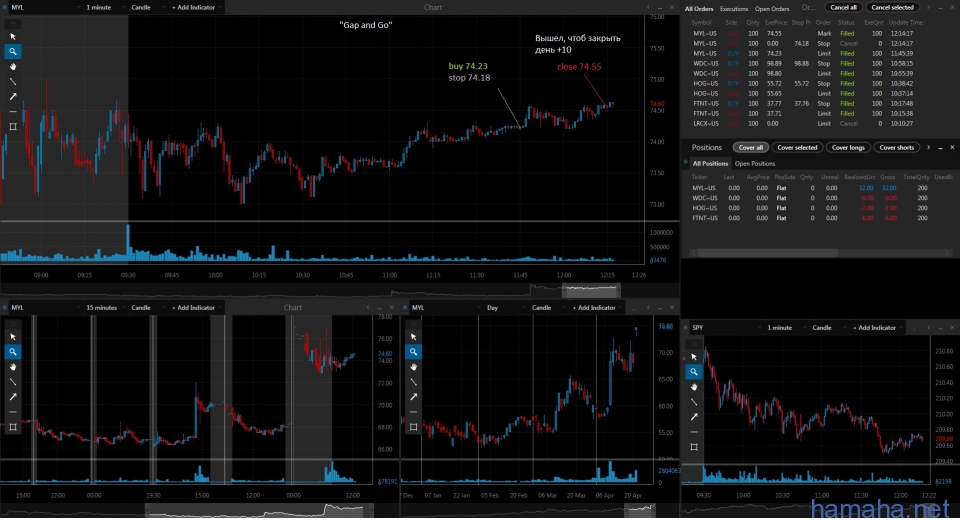
Task: Select line tool in 15 minutes chart
Action: (x=13, y=382)
